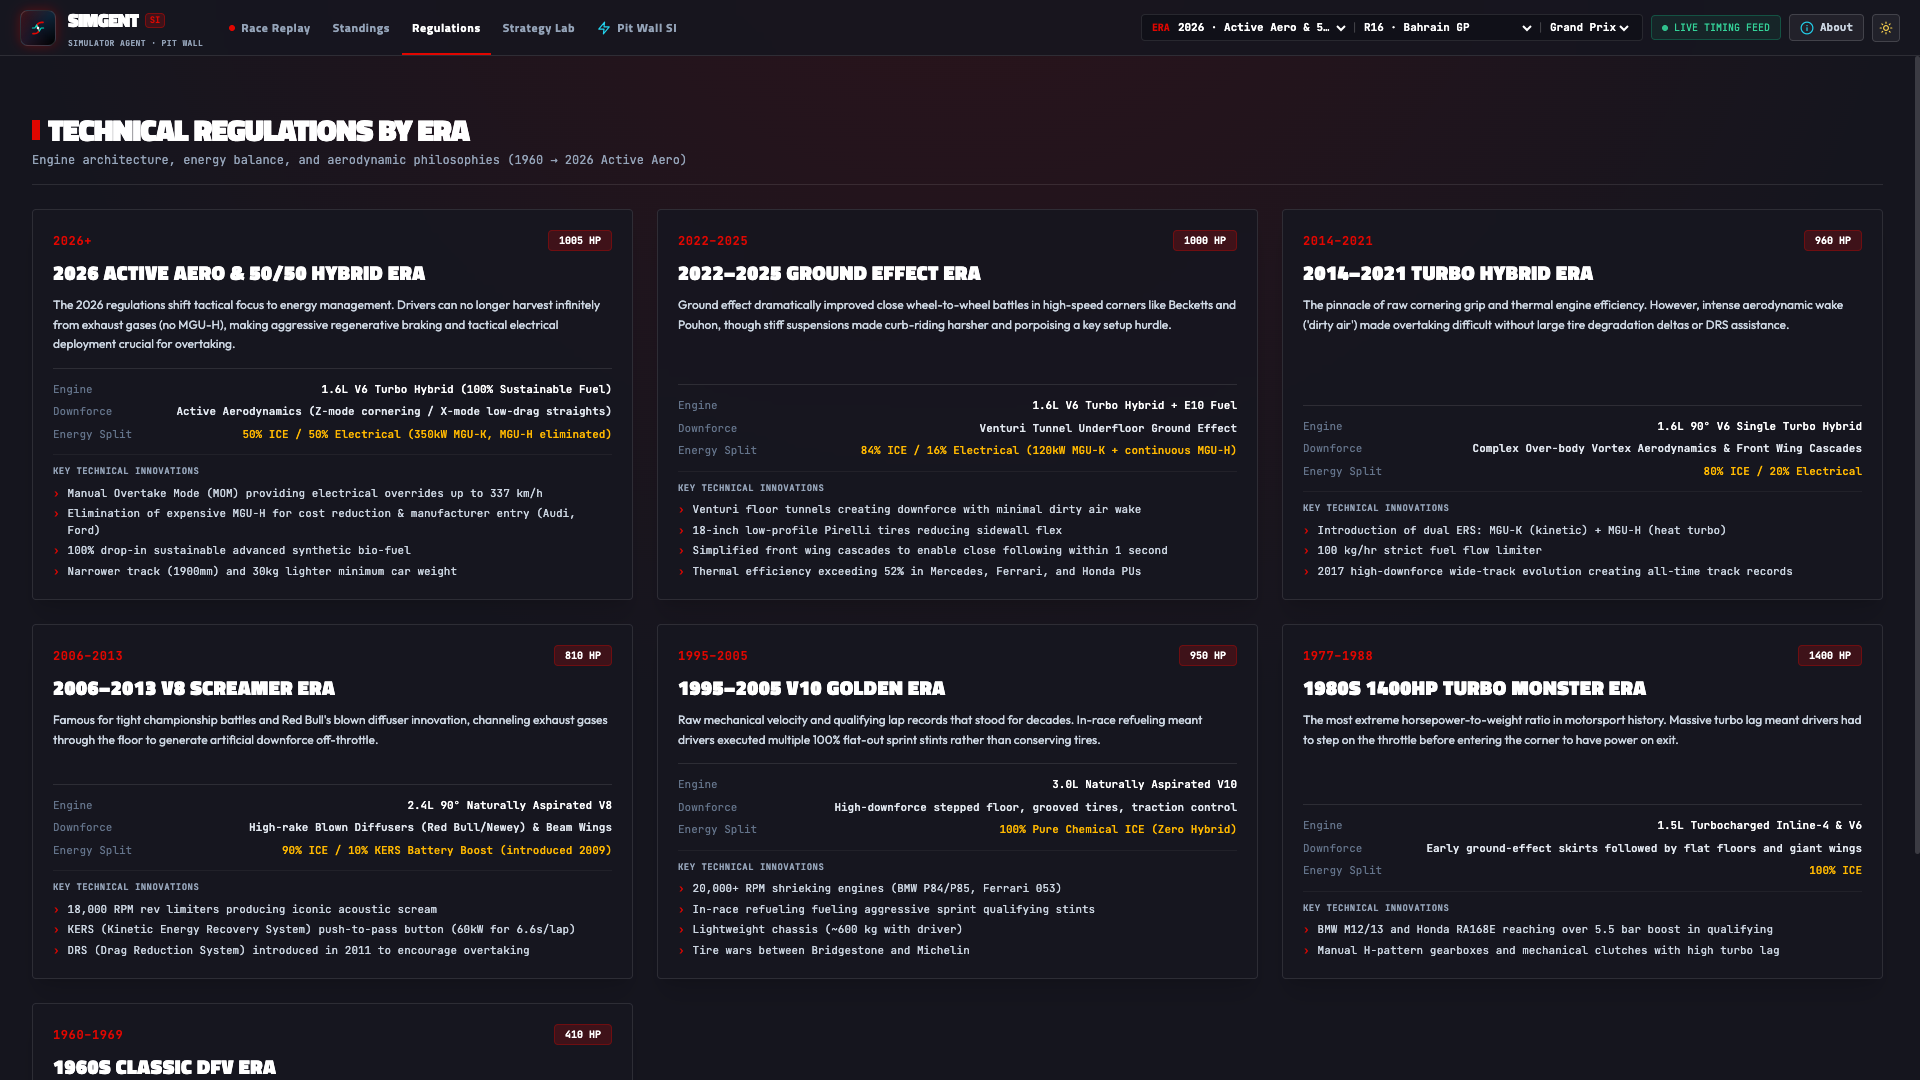Click the 410 HP badge
This screenshot has width=1920, height=1080.
(x=583, y=1035)
